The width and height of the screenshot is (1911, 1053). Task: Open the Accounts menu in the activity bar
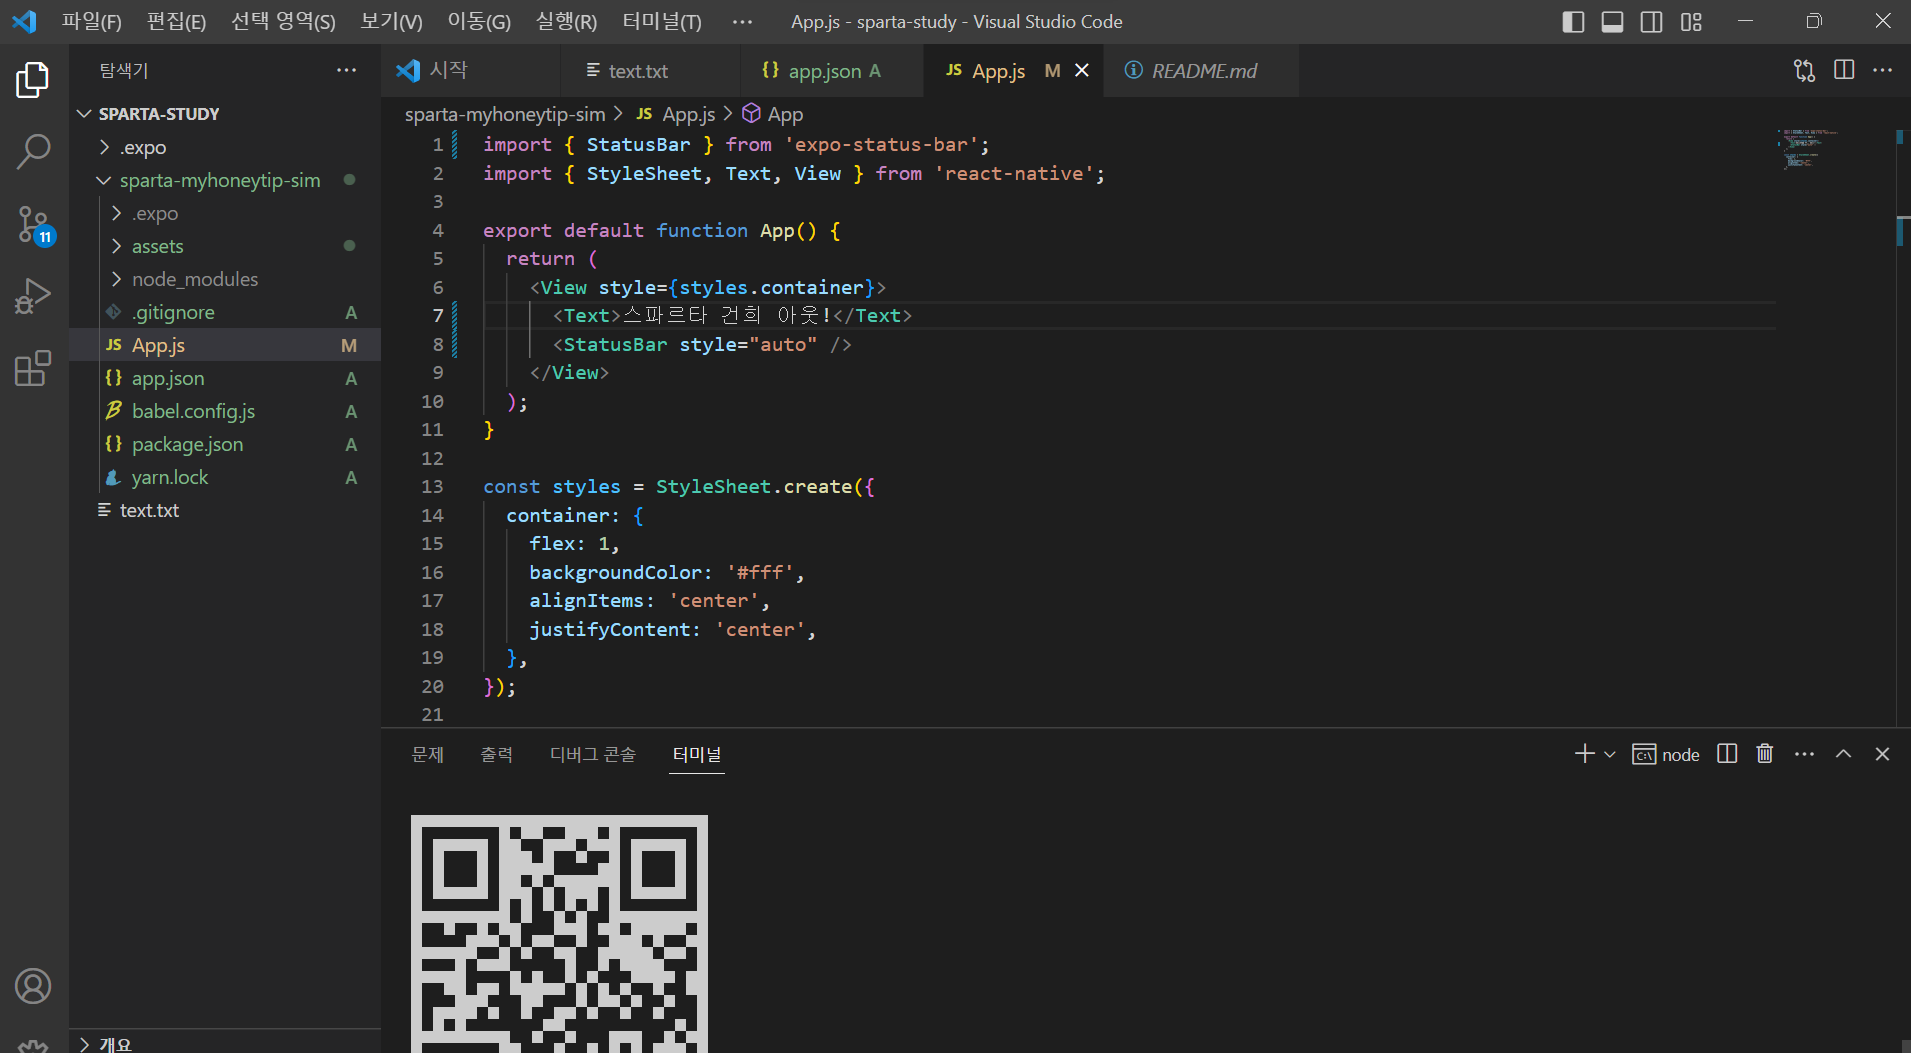pyautogui.click(x=33, y=986)
